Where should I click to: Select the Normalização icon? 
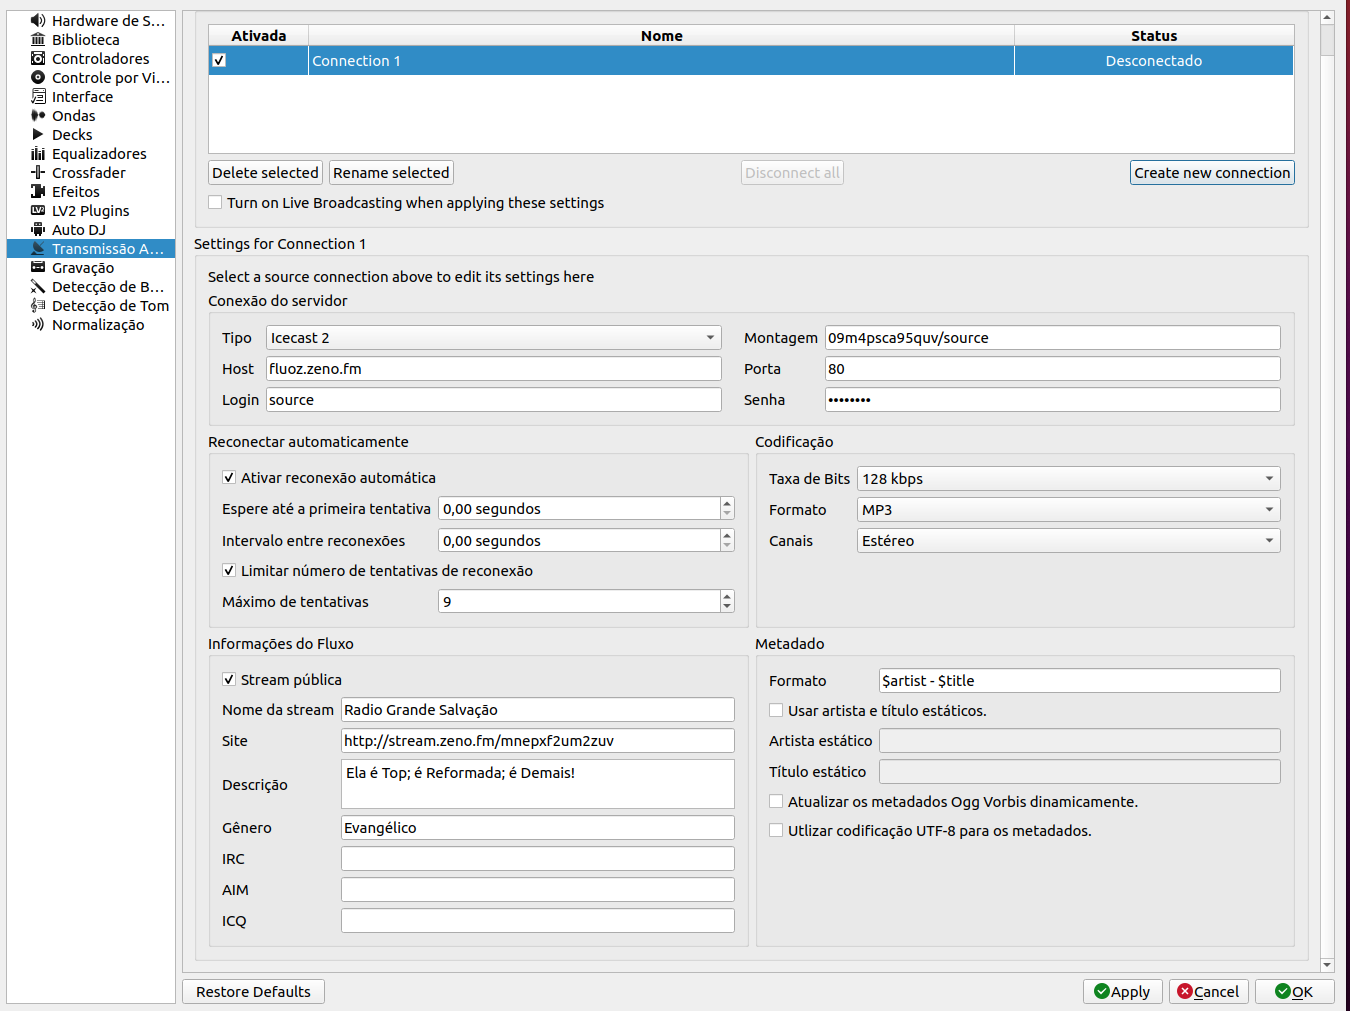click(38, 324)
